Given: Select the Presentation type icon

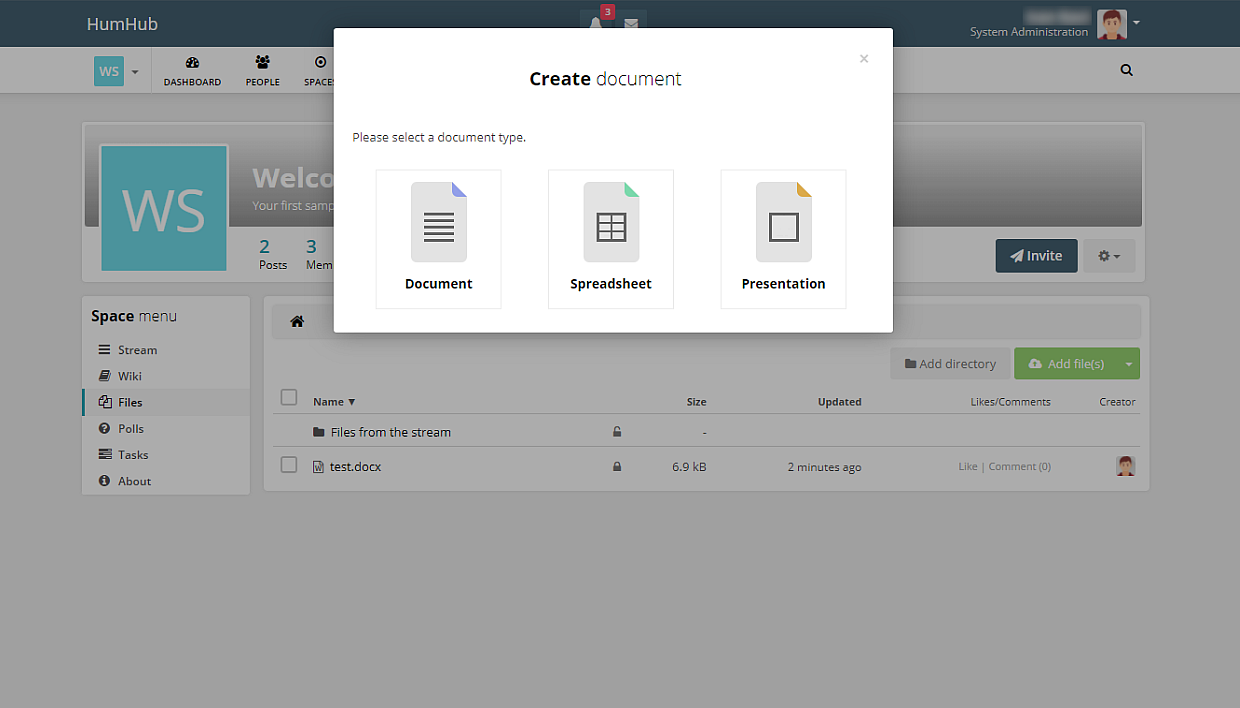Looking at the screenshot, I should tap(783, 222).
